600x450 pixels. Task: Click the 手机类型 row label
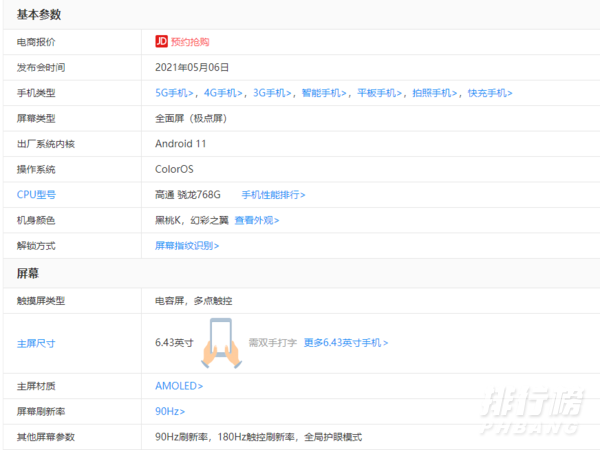coord(36,93)
